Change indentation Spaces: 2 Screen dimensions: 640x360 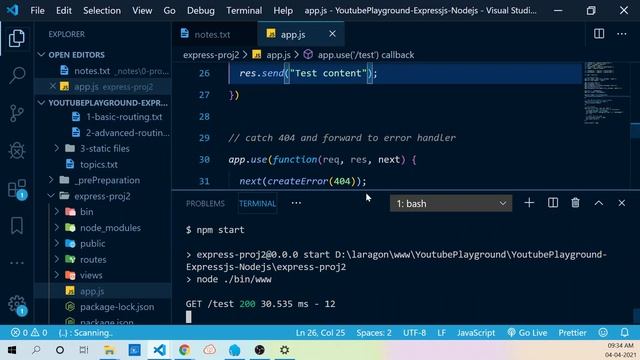point(374,333)
